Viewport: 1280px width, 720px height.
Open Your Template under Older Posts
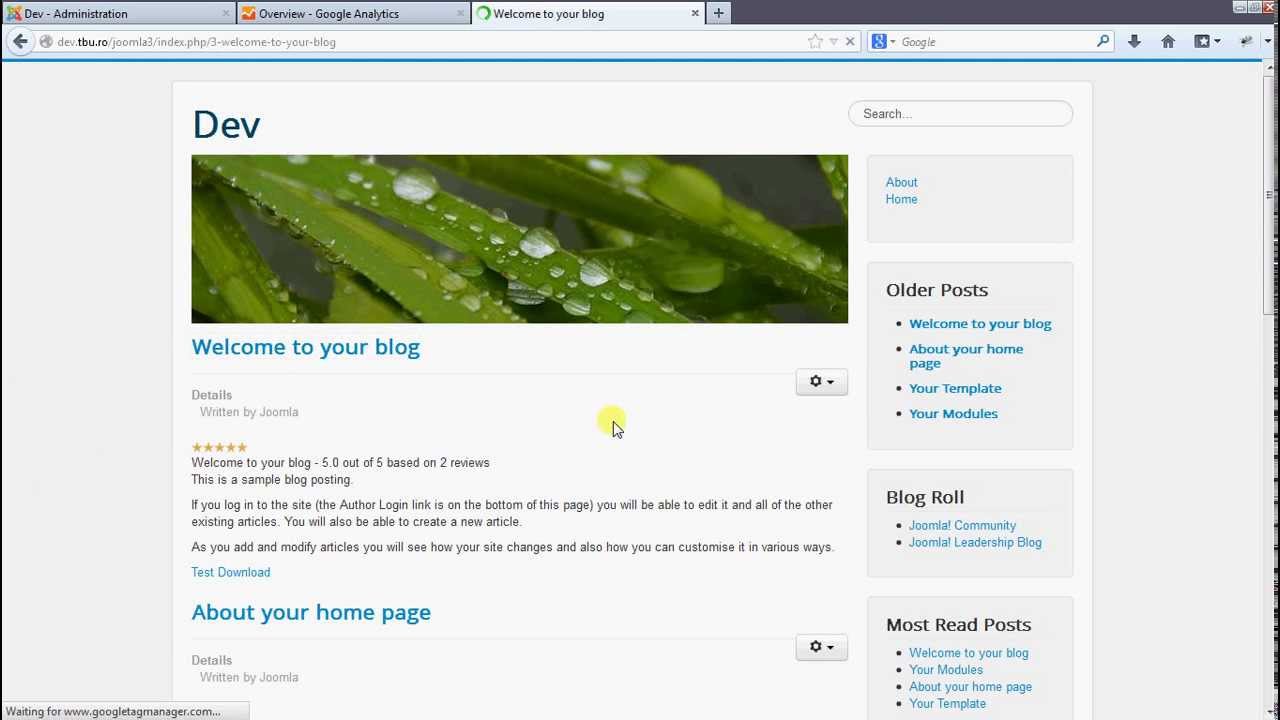[x=955, y=388]
